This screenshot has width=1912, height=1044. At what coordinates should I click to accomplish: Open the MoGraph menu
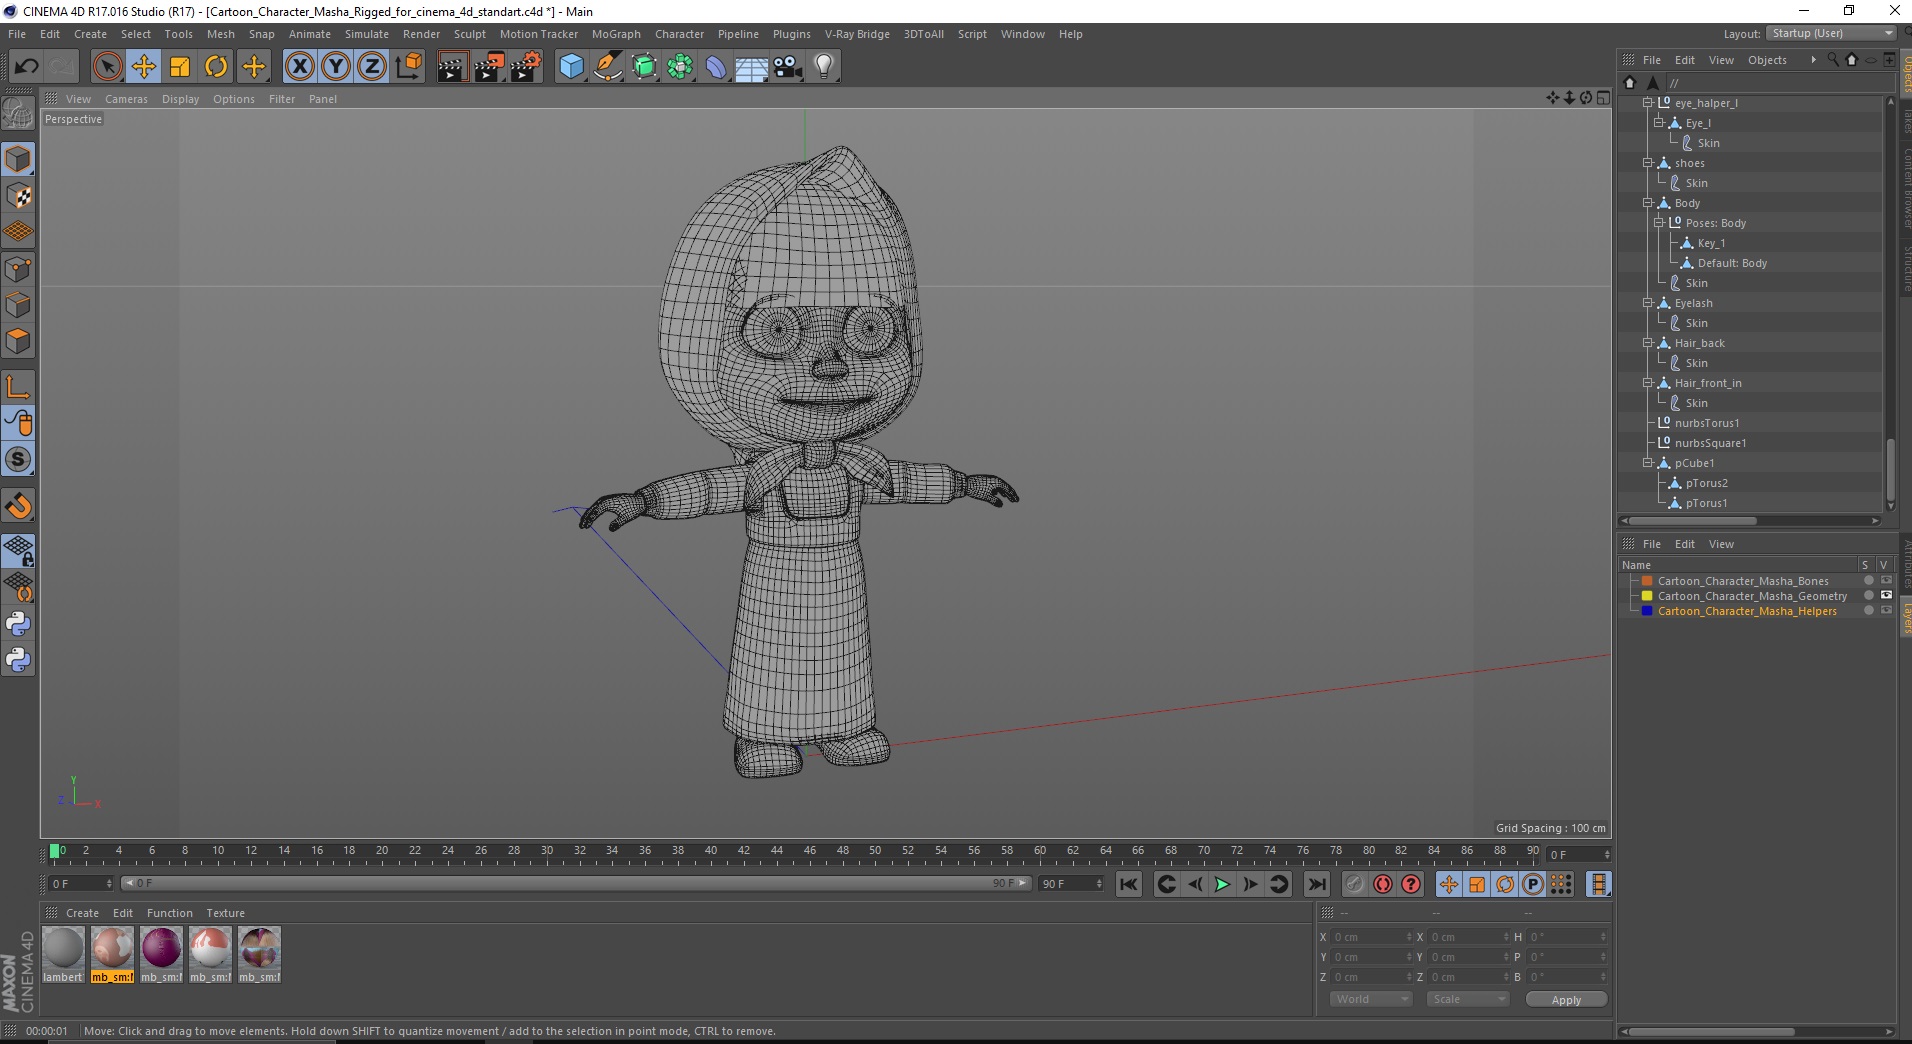616,34
